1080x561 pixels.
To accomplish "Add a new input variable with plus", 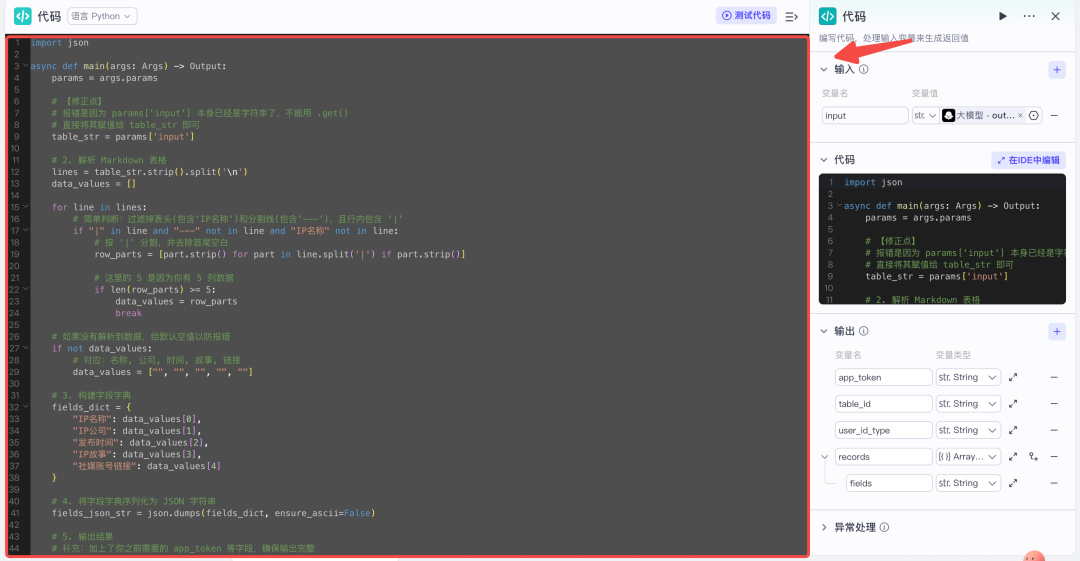I will [1057, 70].
